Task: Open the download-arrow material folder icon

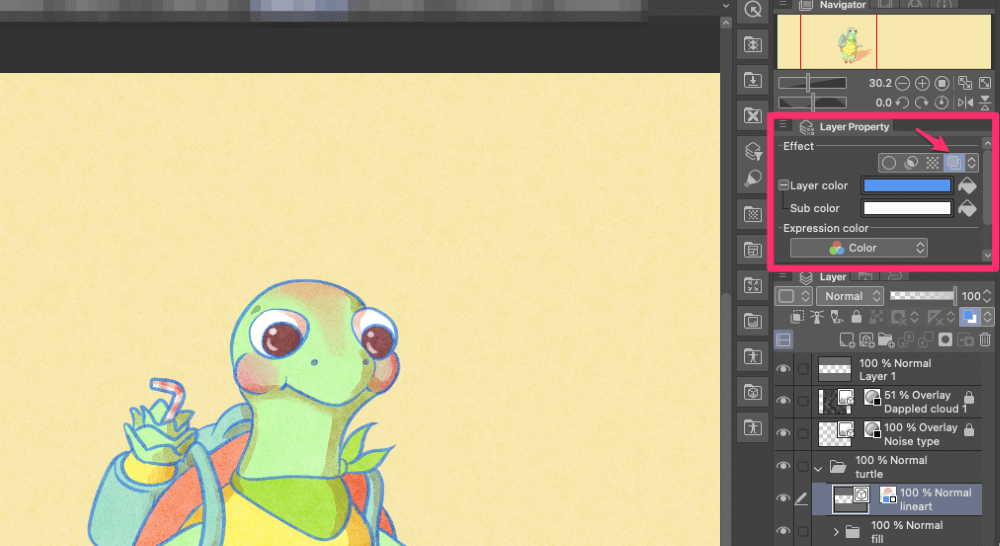Action: 753,80
